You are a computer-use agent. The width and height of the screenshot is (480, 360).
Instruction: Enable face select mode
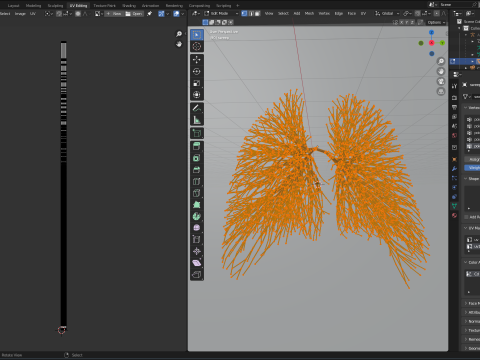click(x=257, y=13)
